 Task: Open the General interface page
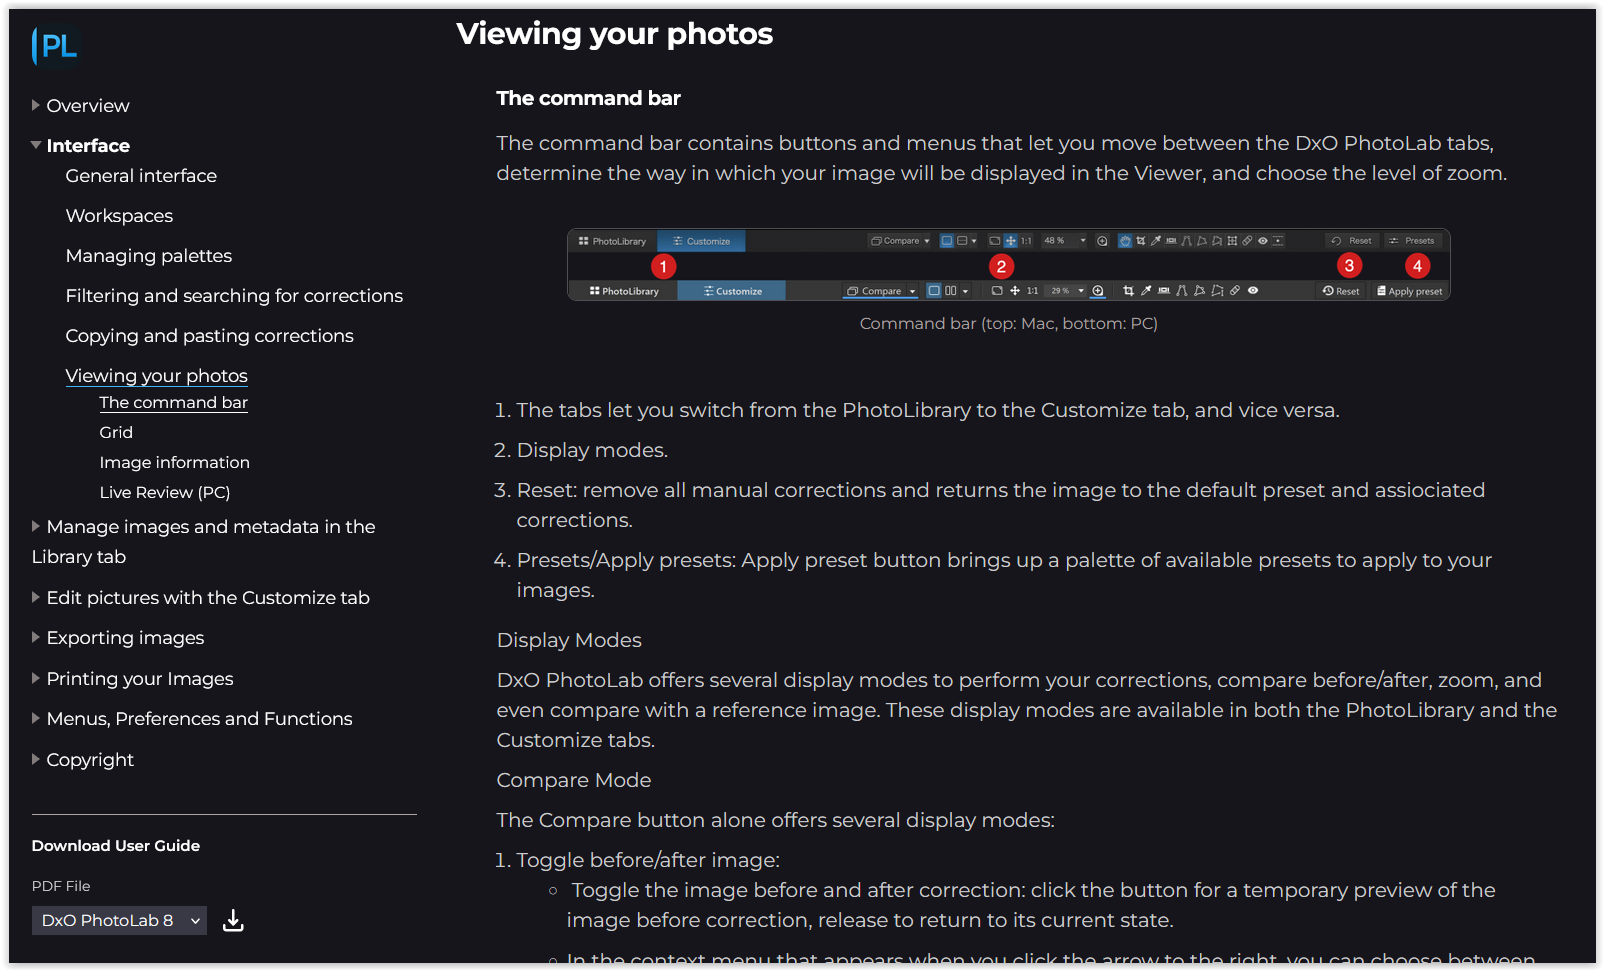pos(141,176)
